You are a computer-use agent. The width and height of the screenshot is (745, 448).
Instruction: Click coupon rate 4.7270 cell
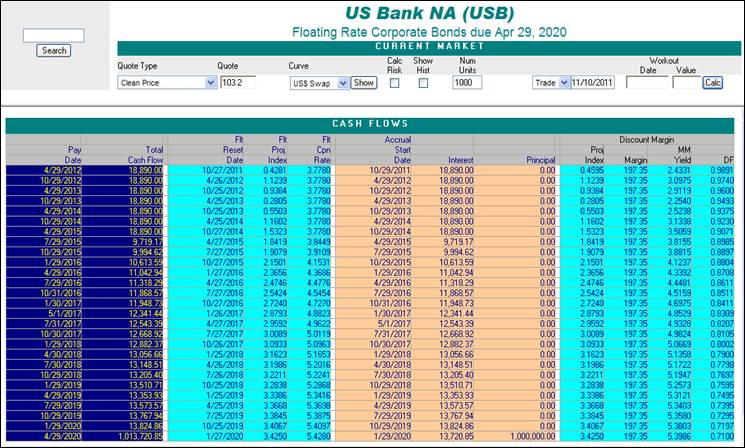tap(310, 303)
